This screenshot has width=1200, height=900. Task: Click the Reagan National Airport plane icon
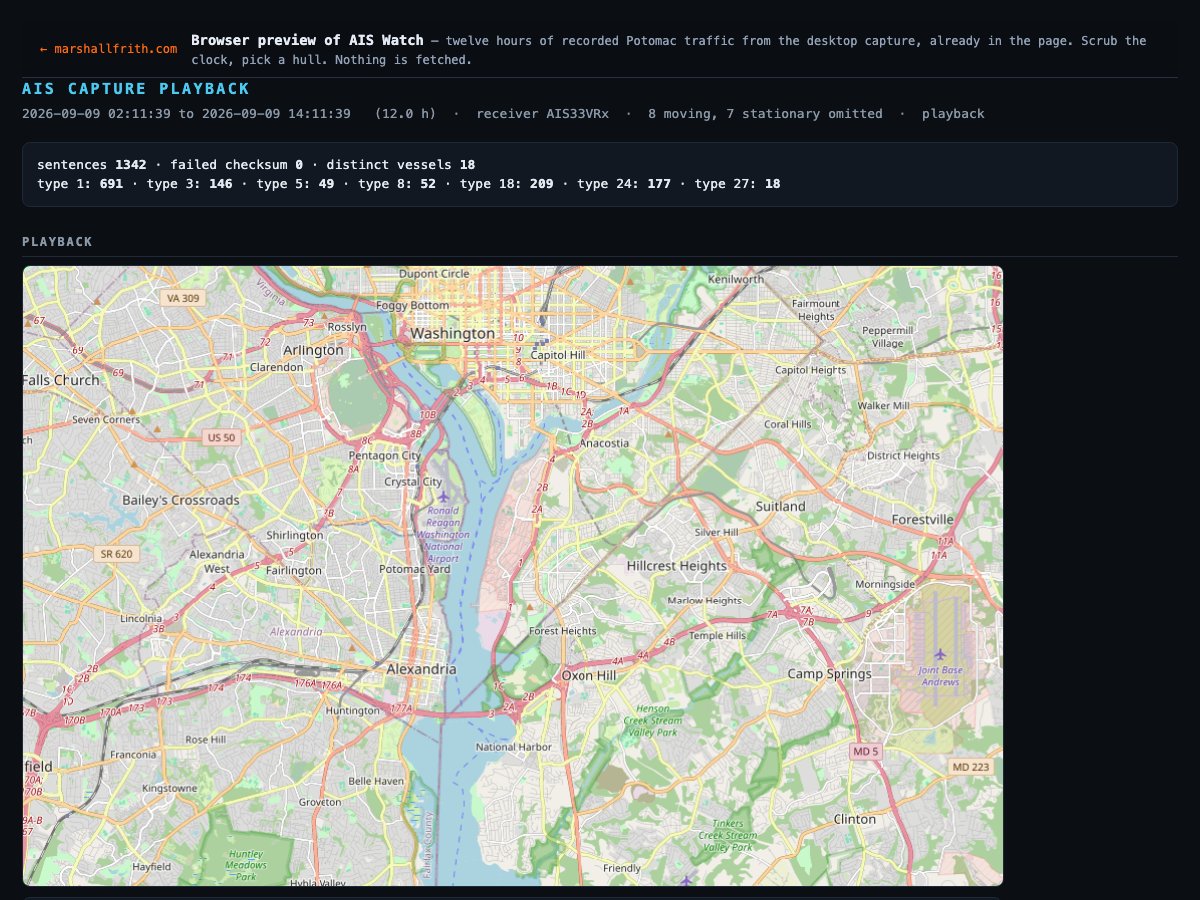coord(443,497)
